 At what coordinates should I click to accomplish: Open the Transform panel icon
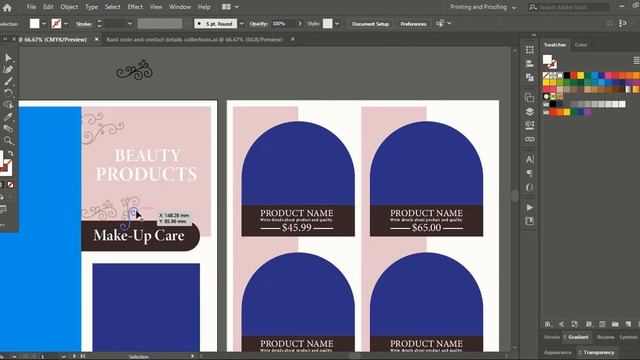pos(529,50)
